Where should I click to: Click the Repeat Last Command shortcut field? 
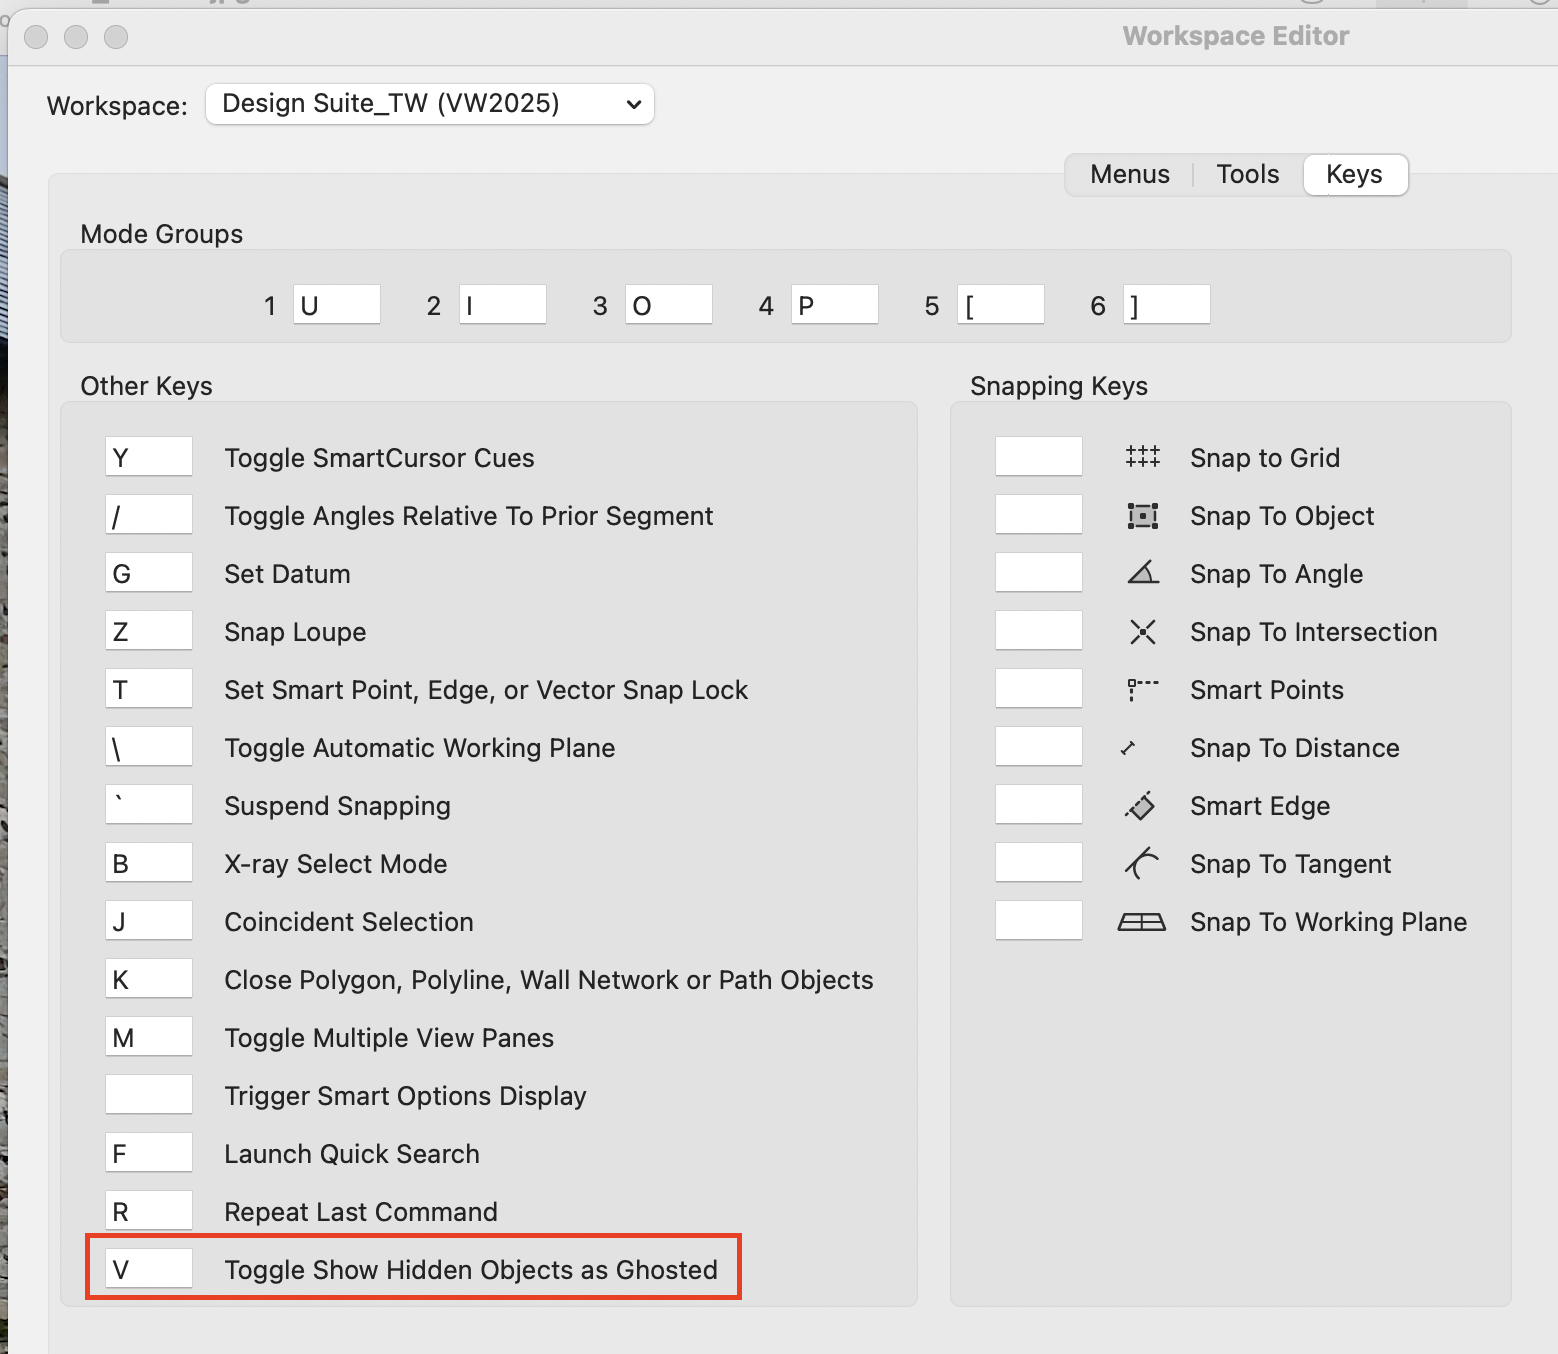(x=148, y=1210)
